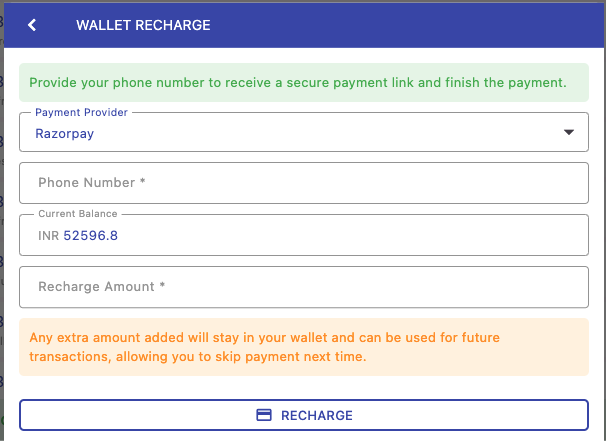The width and height of the screenshot is (606, 441).
Task: Expand the Payment Provider dropdown arrow
Action: point(568,132)
